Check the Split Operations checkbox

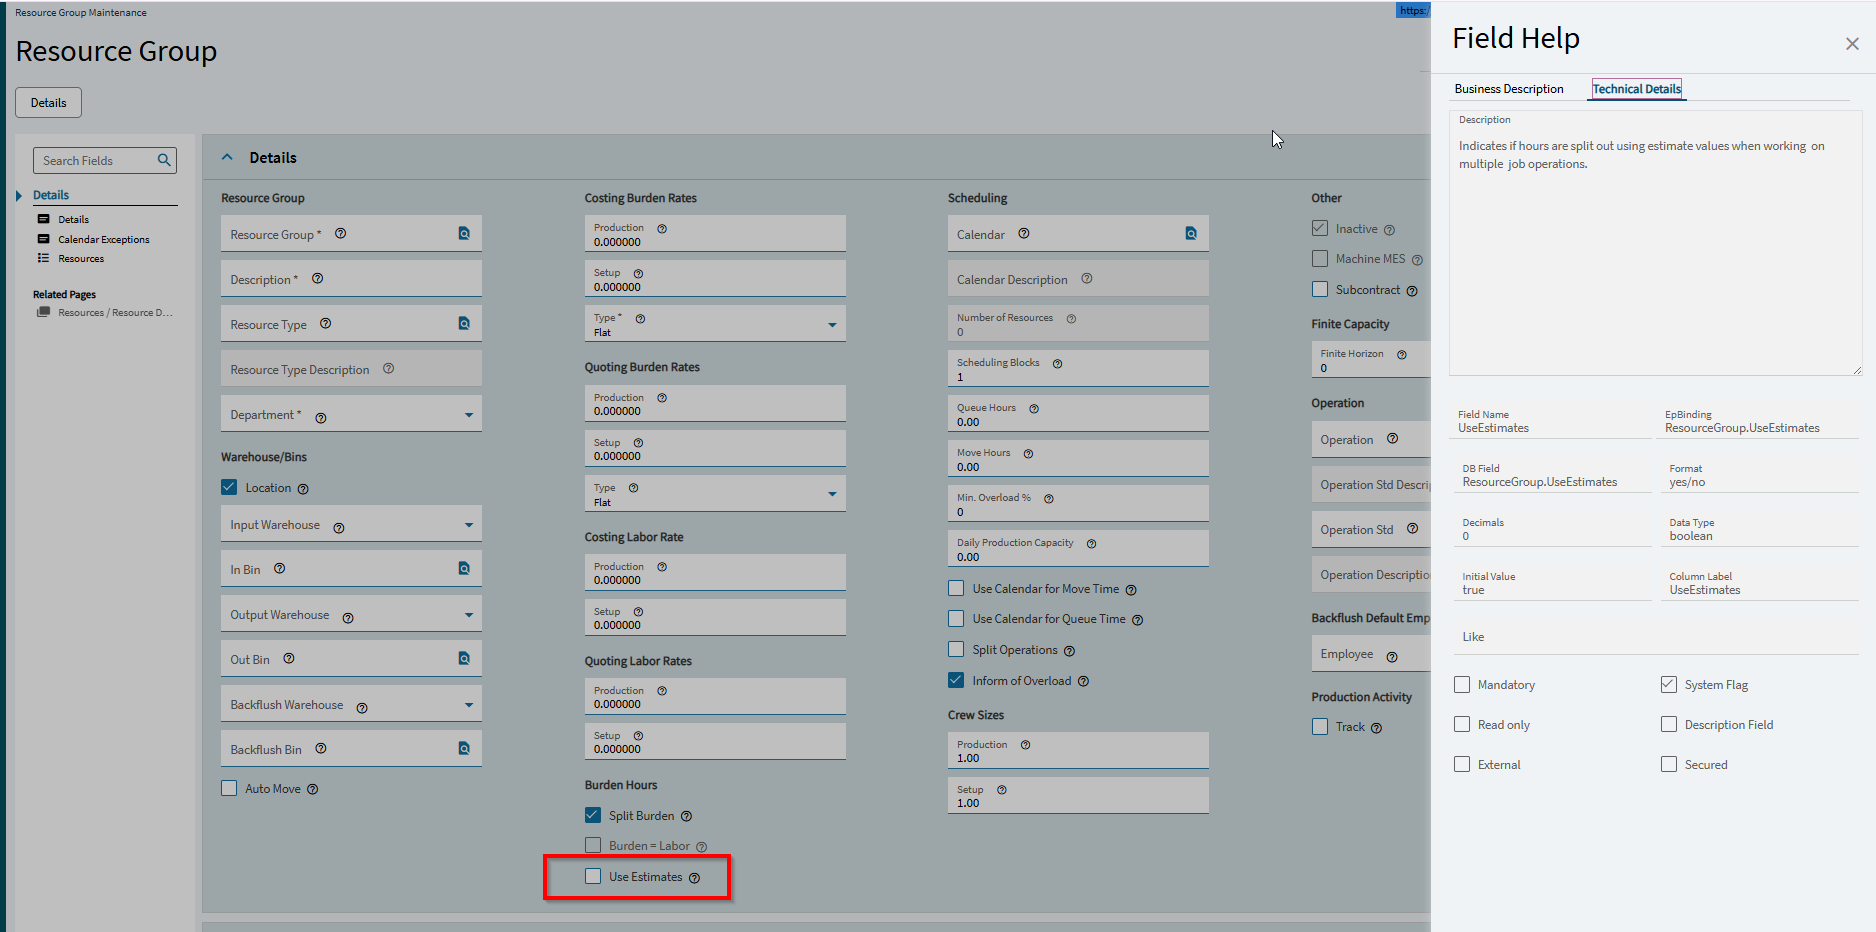(x=956, y=649)
